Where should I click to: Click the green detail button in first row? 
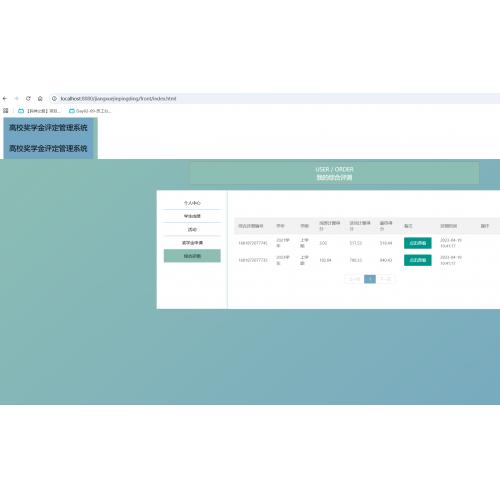point(418,243)
